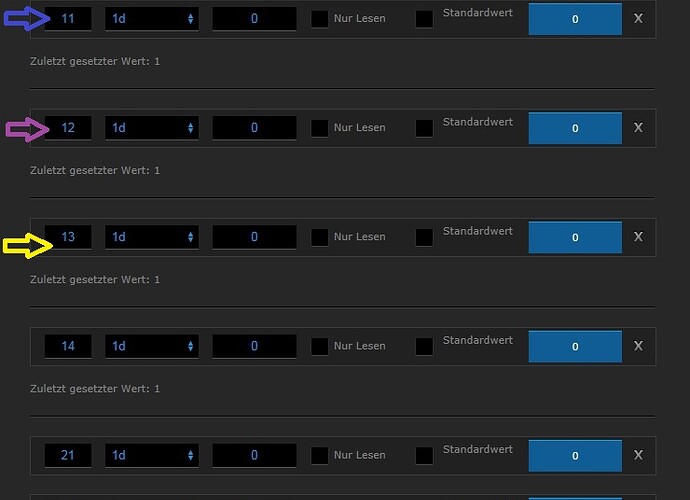Delete row 12 using the X icon
Screen dimensions: 690x500
pyautogui.click(x=639, y=128)
